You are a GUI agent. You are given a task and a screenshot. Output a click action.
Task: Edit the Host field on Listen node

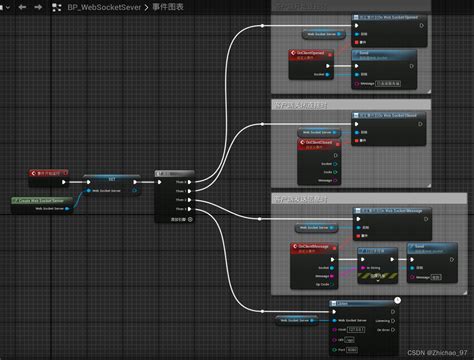pos(356,329)
